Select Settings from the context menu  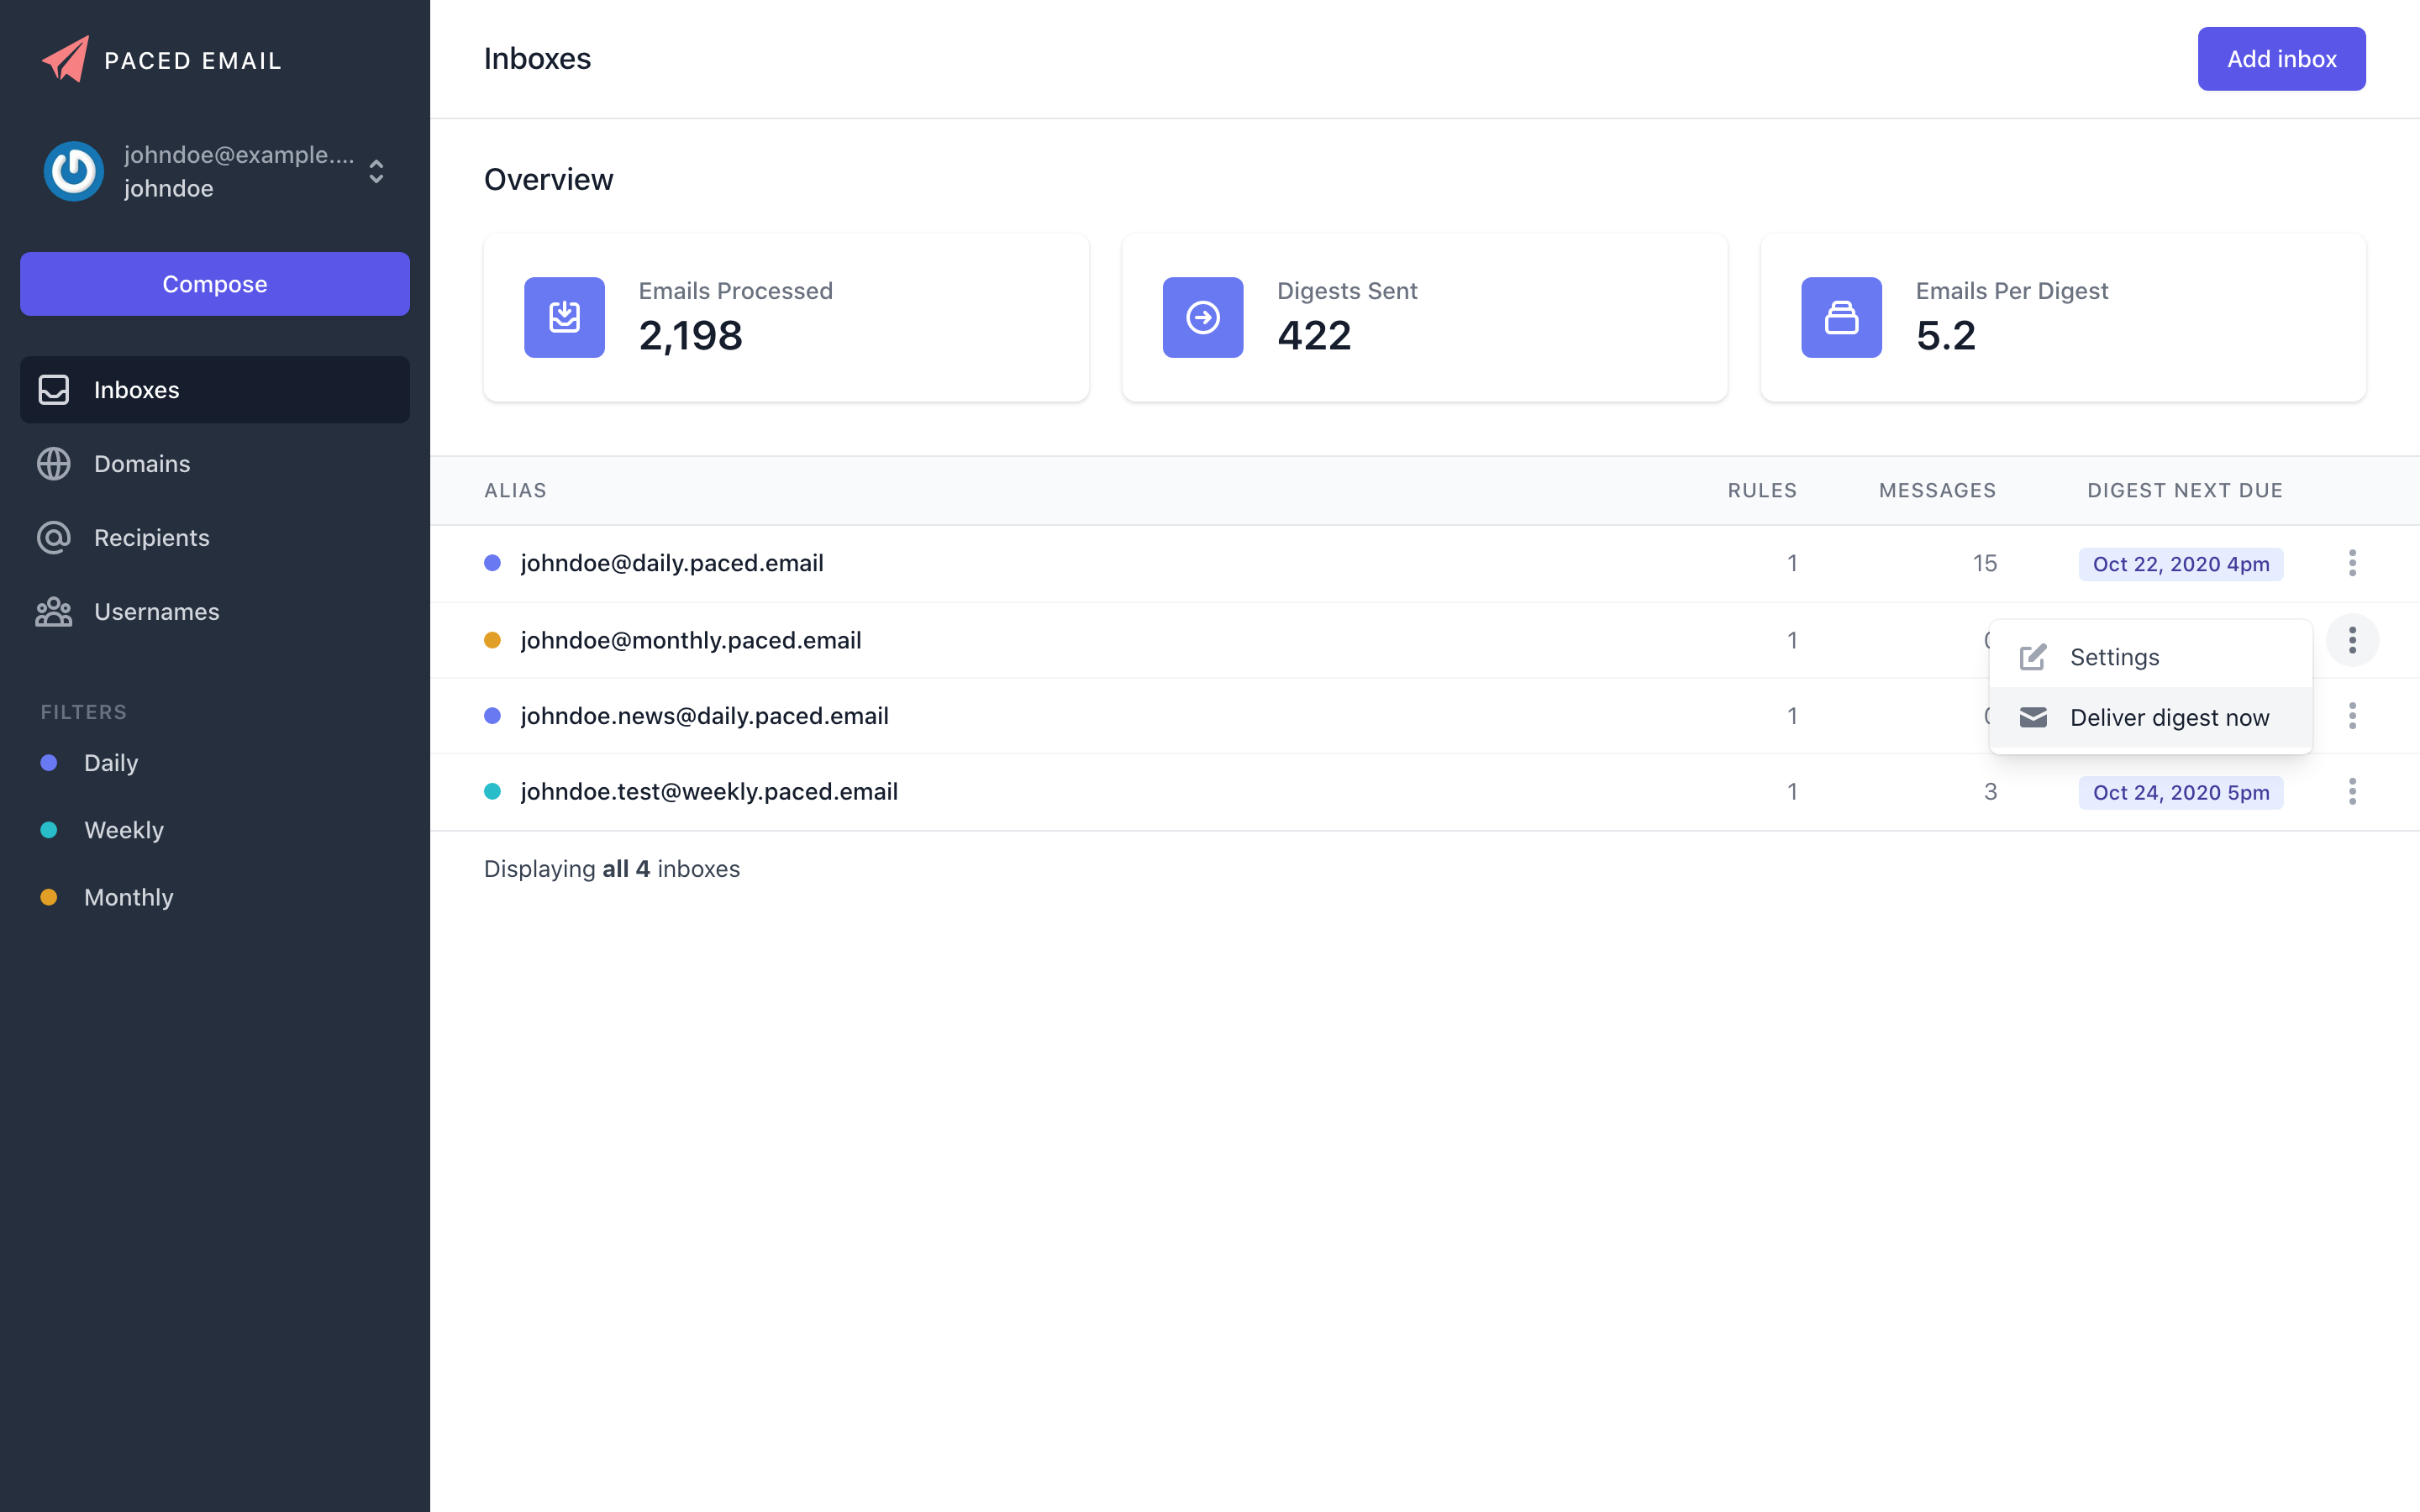(2114, 657)
